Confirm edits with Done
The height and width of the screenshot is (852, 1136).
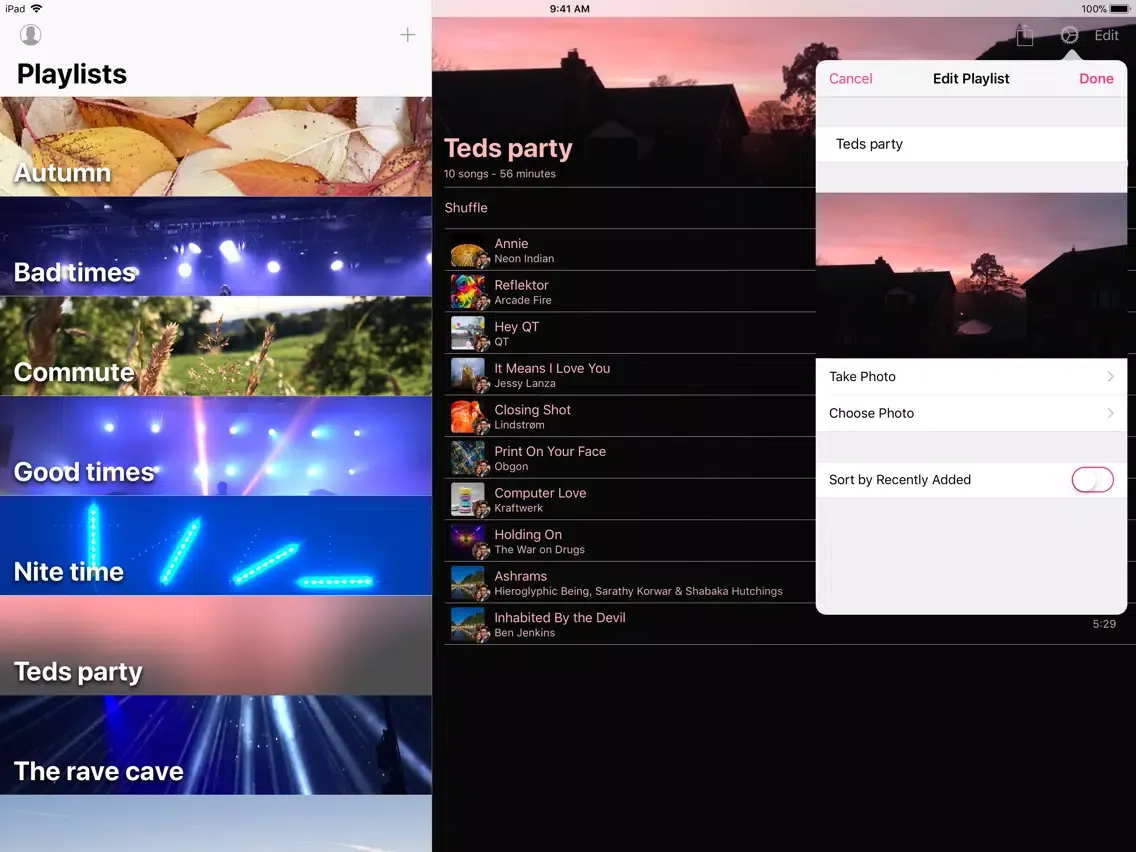(1096, 78)
